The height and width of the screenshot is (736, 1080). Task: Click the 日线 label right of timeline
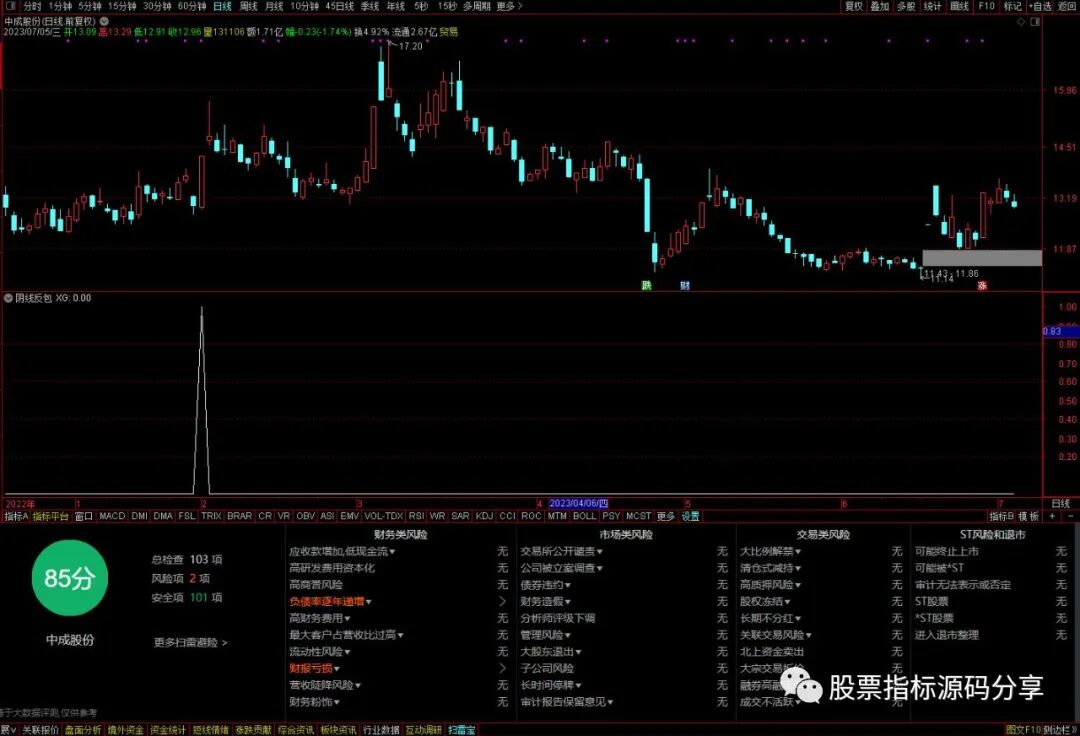[x=1061, y=504]
